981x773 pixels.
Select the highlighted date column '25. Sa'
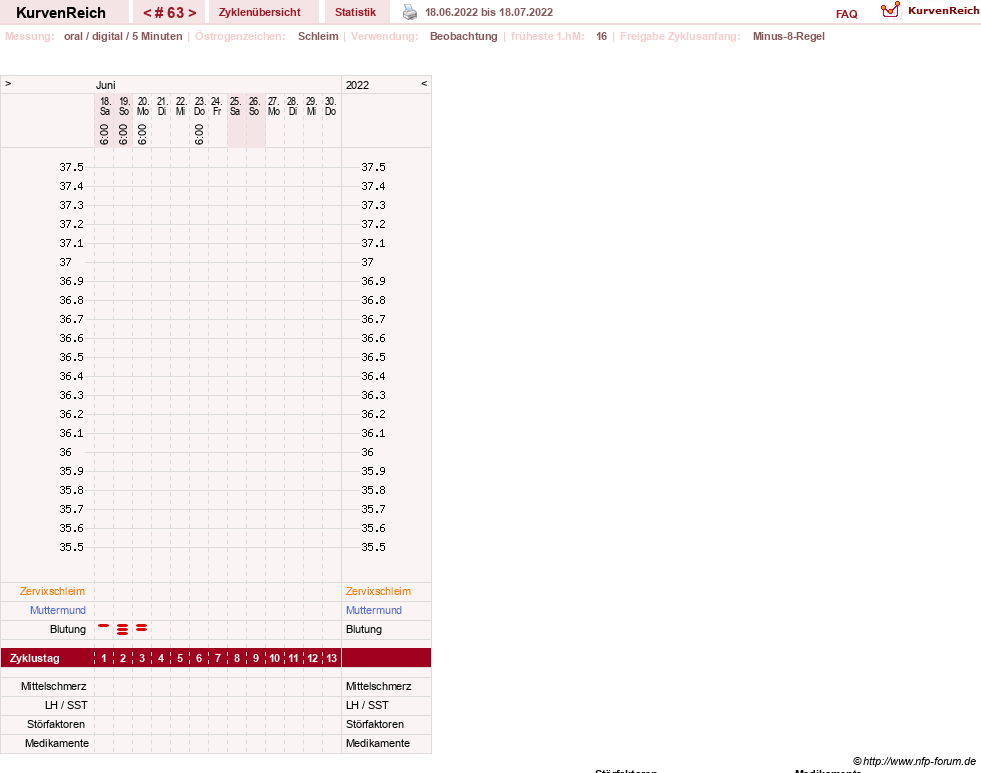coord(235,106)
